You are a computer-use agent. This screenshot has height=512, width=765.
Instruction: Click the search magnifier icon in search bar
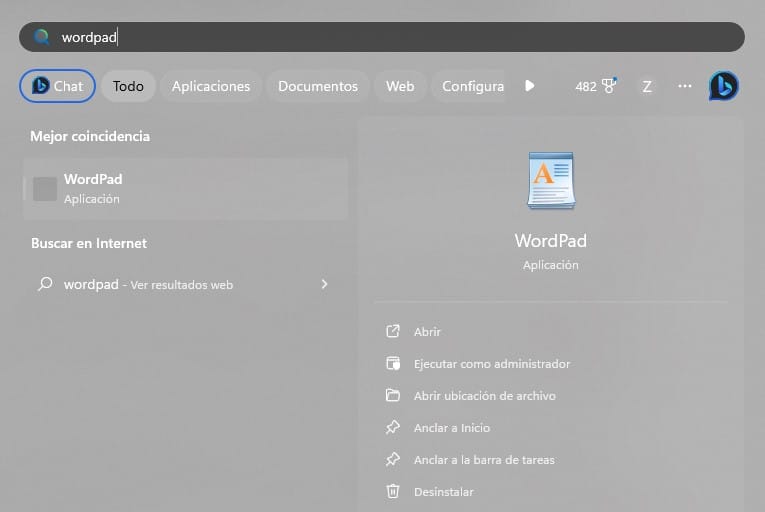[x=42, y=37]
